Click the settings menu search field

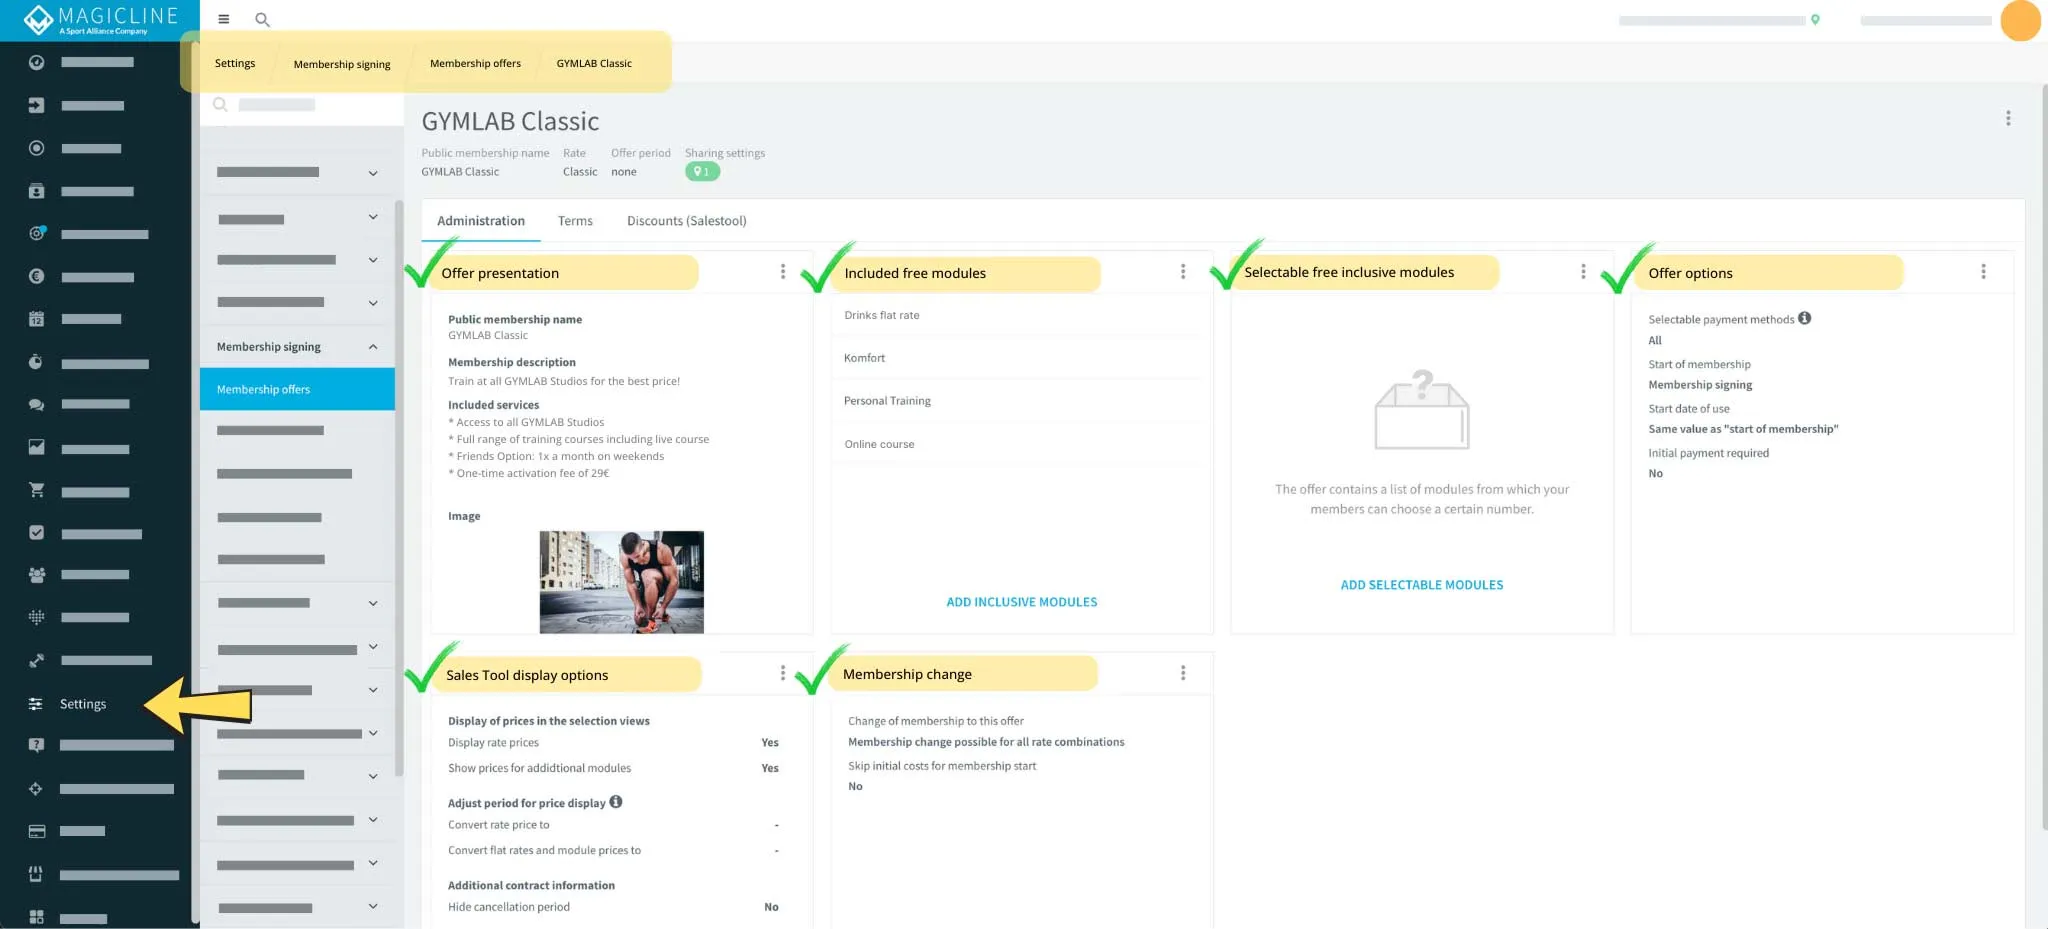[x=302, y=105]
